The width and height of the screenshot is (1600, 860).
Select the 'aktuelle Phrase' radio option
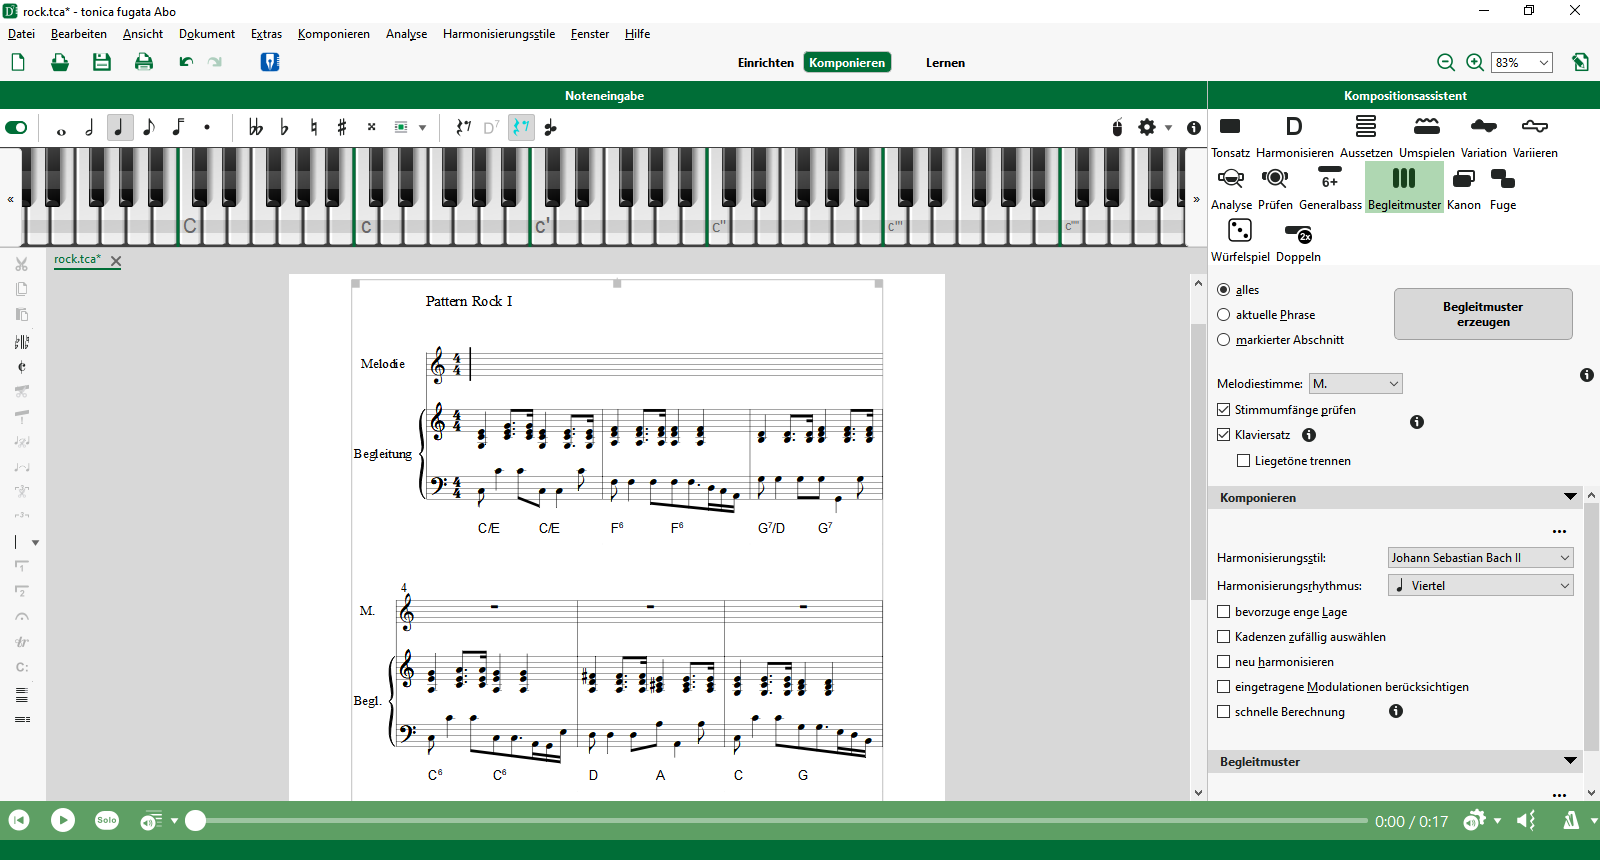(1224, 315)
